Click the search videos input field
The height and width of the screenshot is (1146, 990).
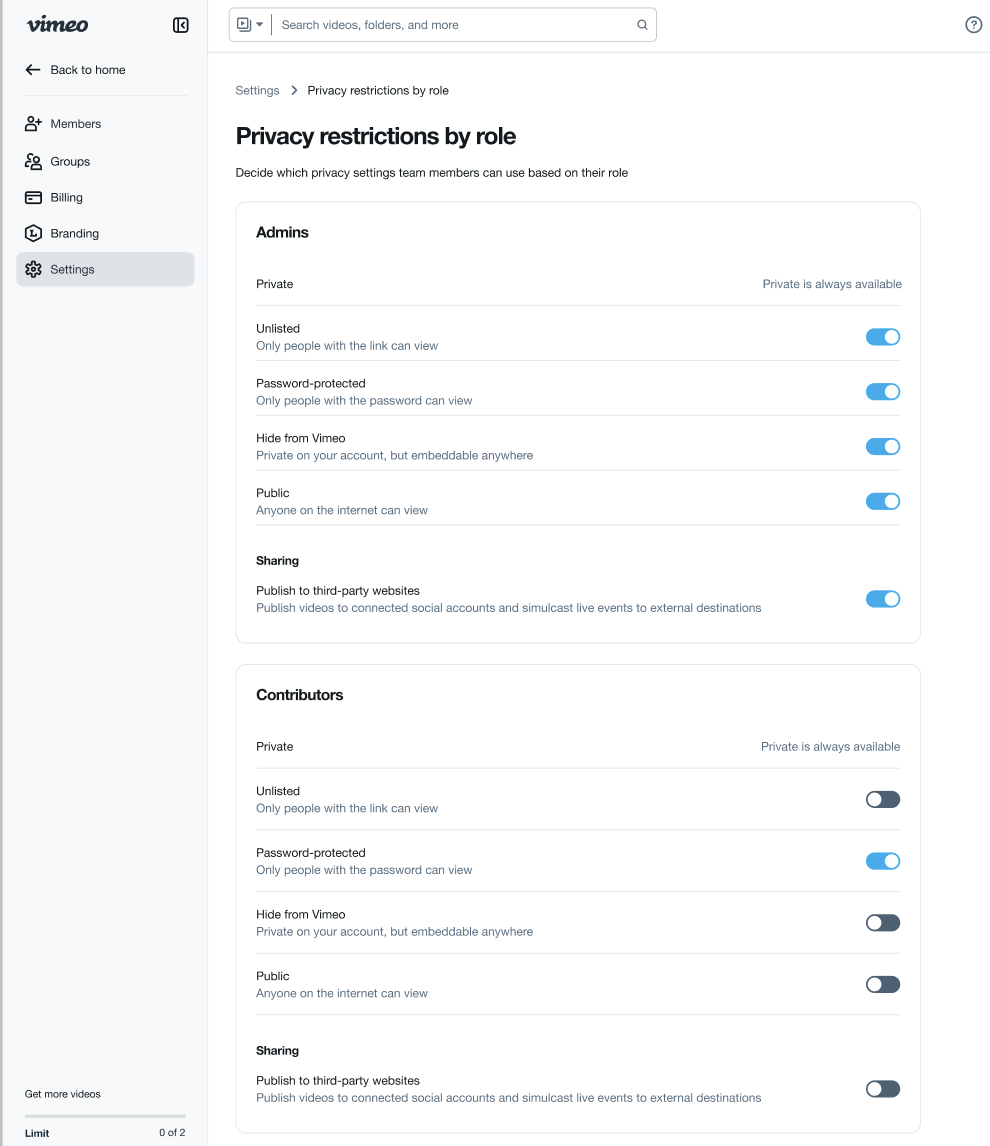[x=455, y=25]
